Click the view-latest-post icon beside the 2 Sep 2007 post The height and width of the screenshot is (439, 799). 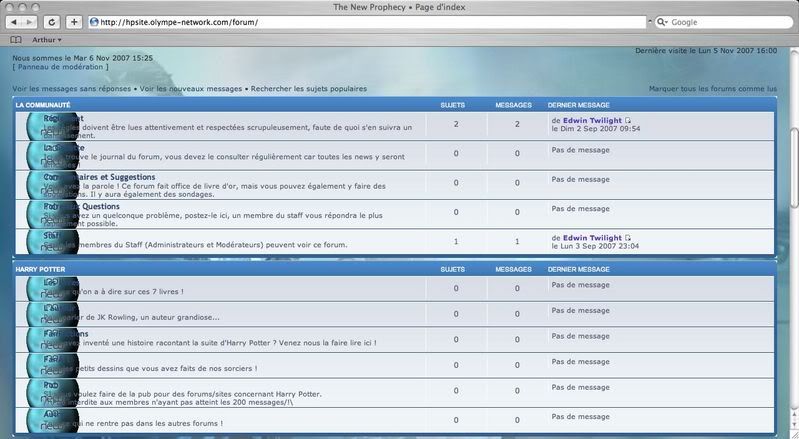tap(628, 120)
